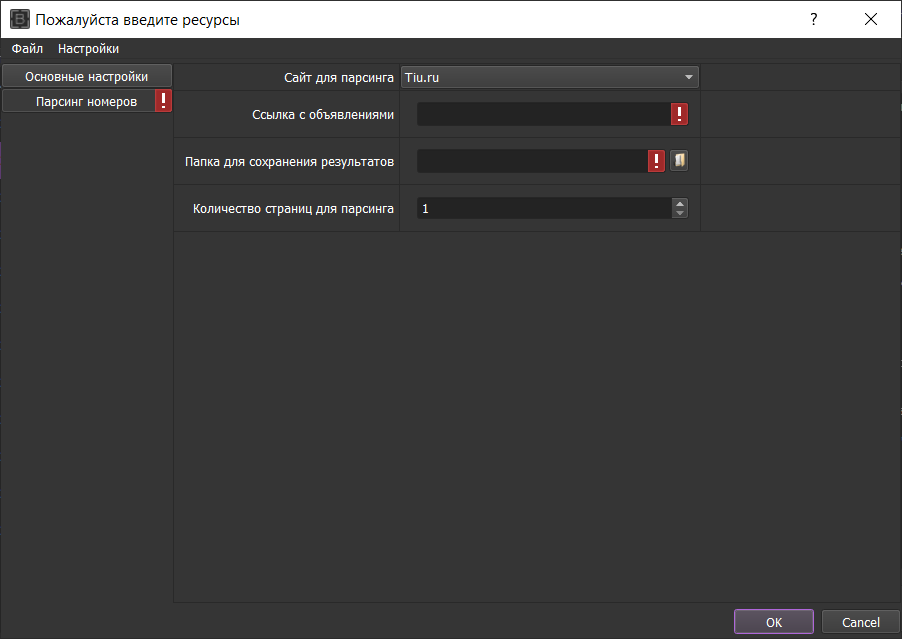The width and height of the screenshot is (902, 639).
Task: Select the Tiu.ru combo box value
Action: [540, 77]
